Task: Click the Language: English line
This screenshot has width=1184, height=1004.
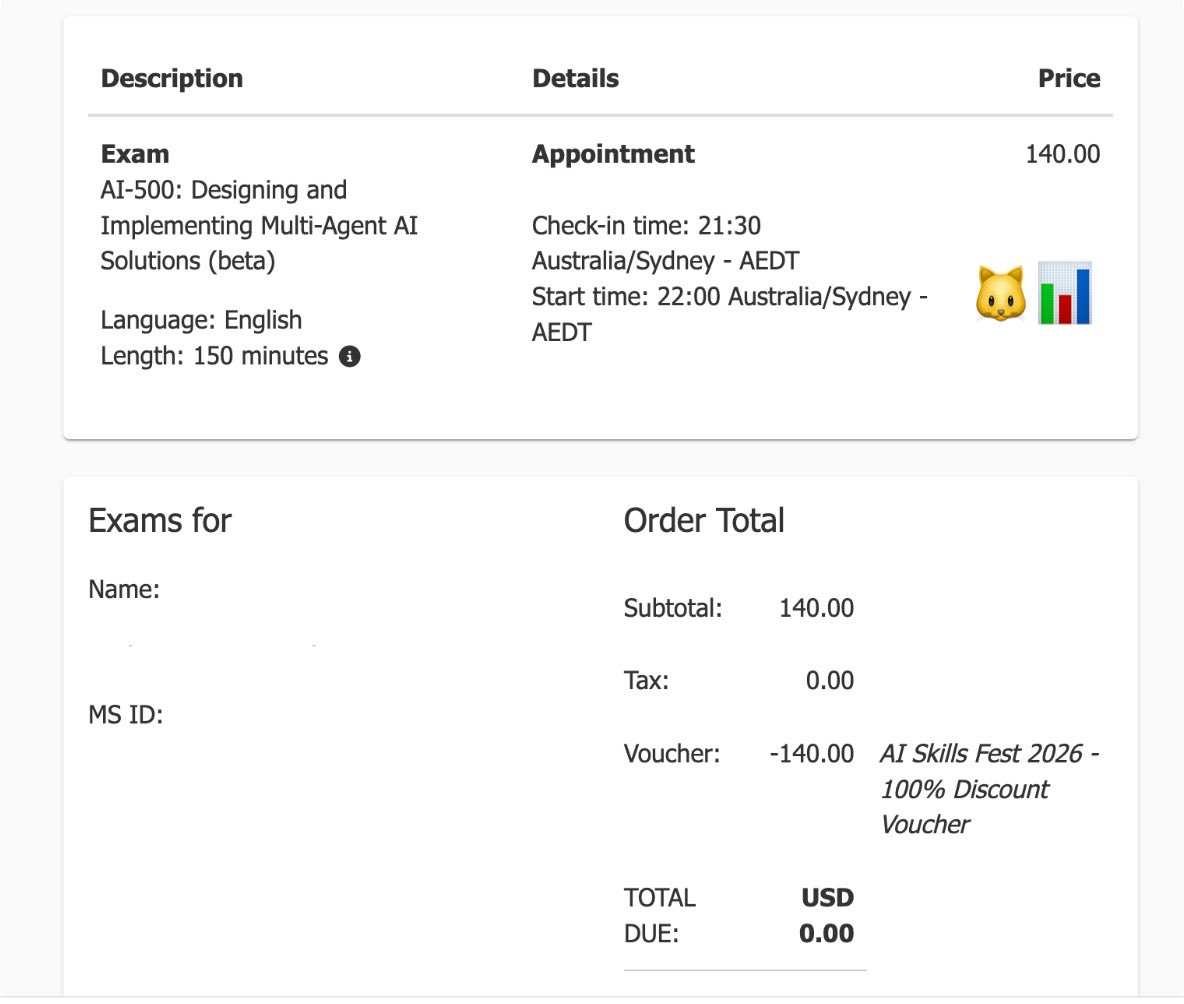Action: [202, 320]
